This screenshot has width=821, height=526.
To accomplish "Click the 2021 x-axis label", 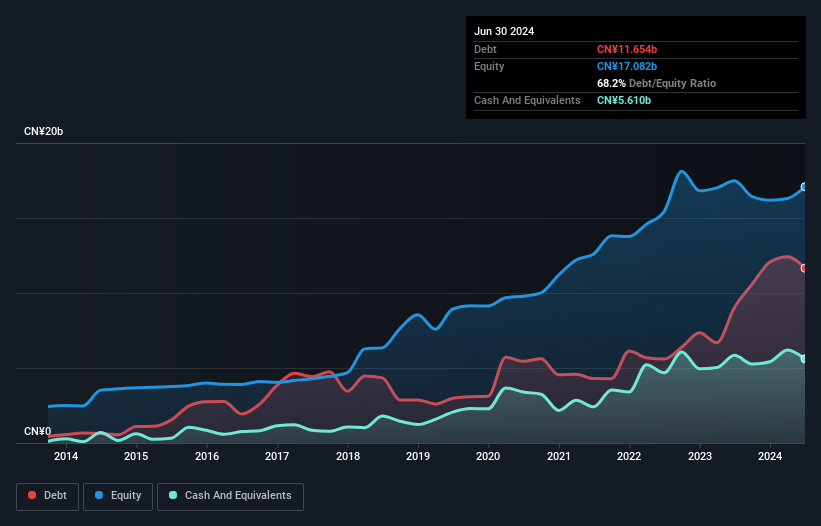I will click(x=559, y=456).
